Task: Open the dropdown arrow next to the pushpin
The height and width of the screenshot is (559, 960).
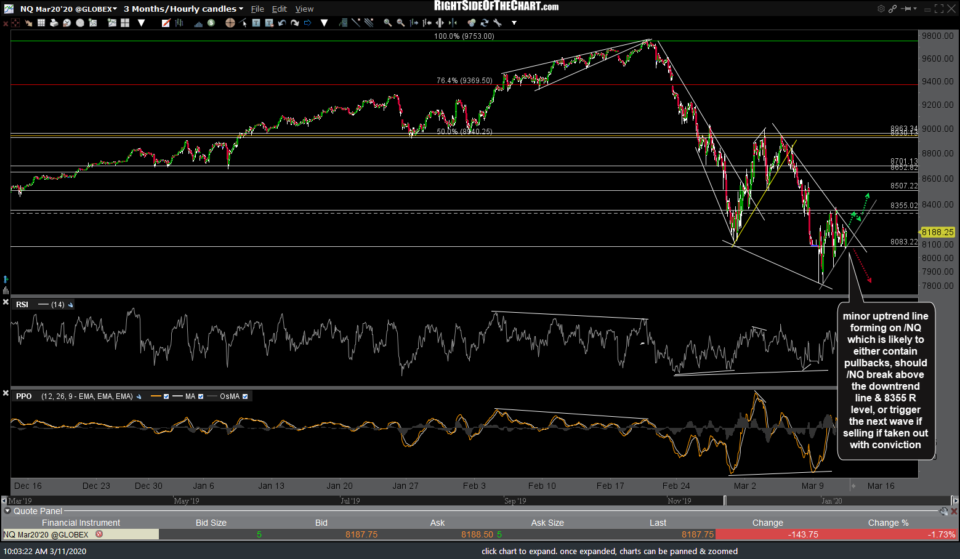Action: 915,9
